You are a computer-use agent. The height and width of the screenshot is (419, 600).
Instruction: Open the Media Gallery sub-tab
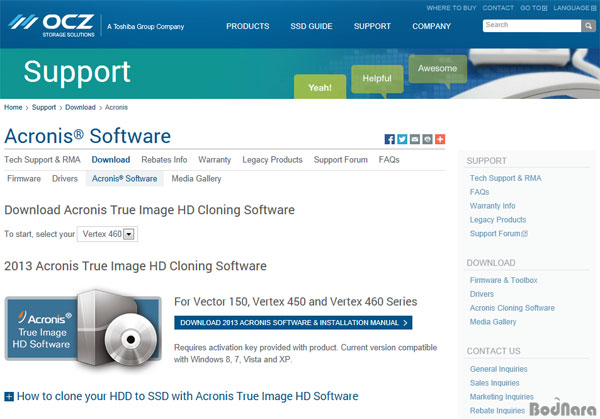click(196, 179)
